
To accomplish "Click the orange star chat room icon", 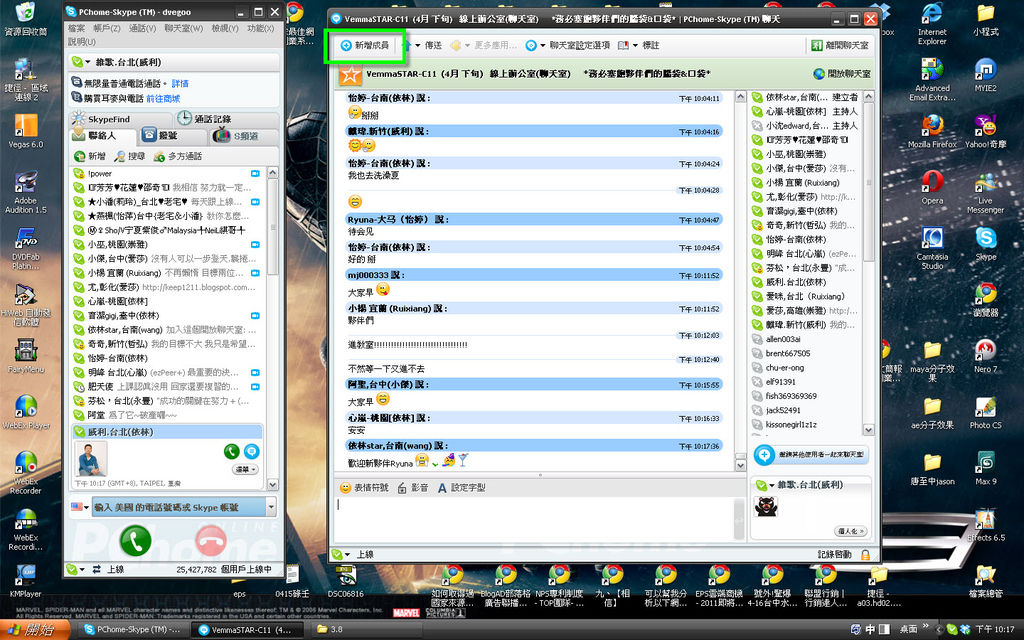I will click(350, 74).
